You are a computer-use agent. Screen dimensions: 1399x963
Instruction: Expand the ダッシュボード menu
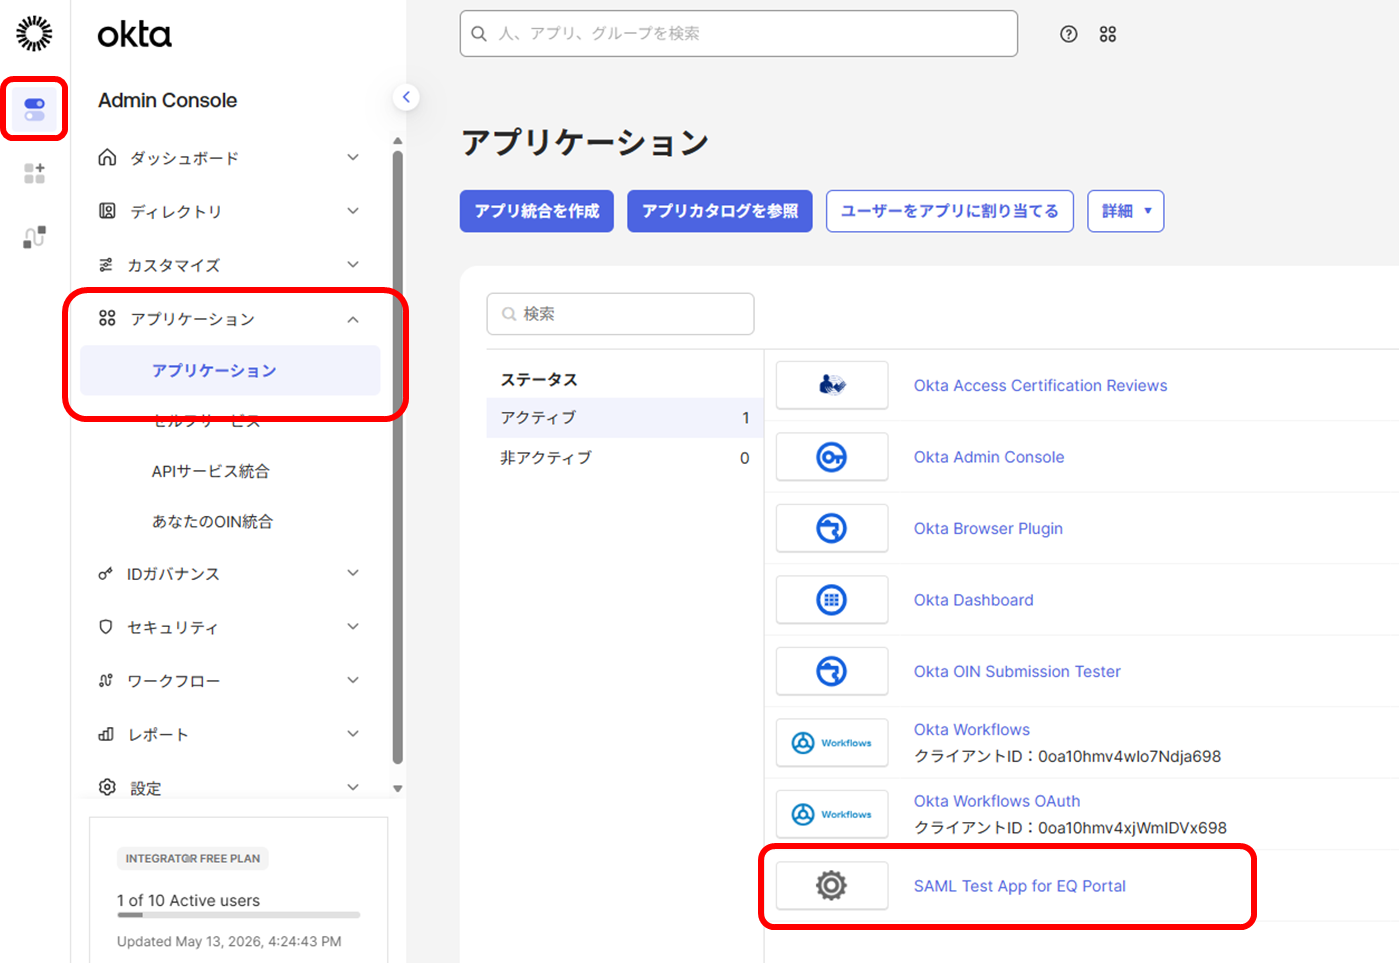[x=229, y=158]
